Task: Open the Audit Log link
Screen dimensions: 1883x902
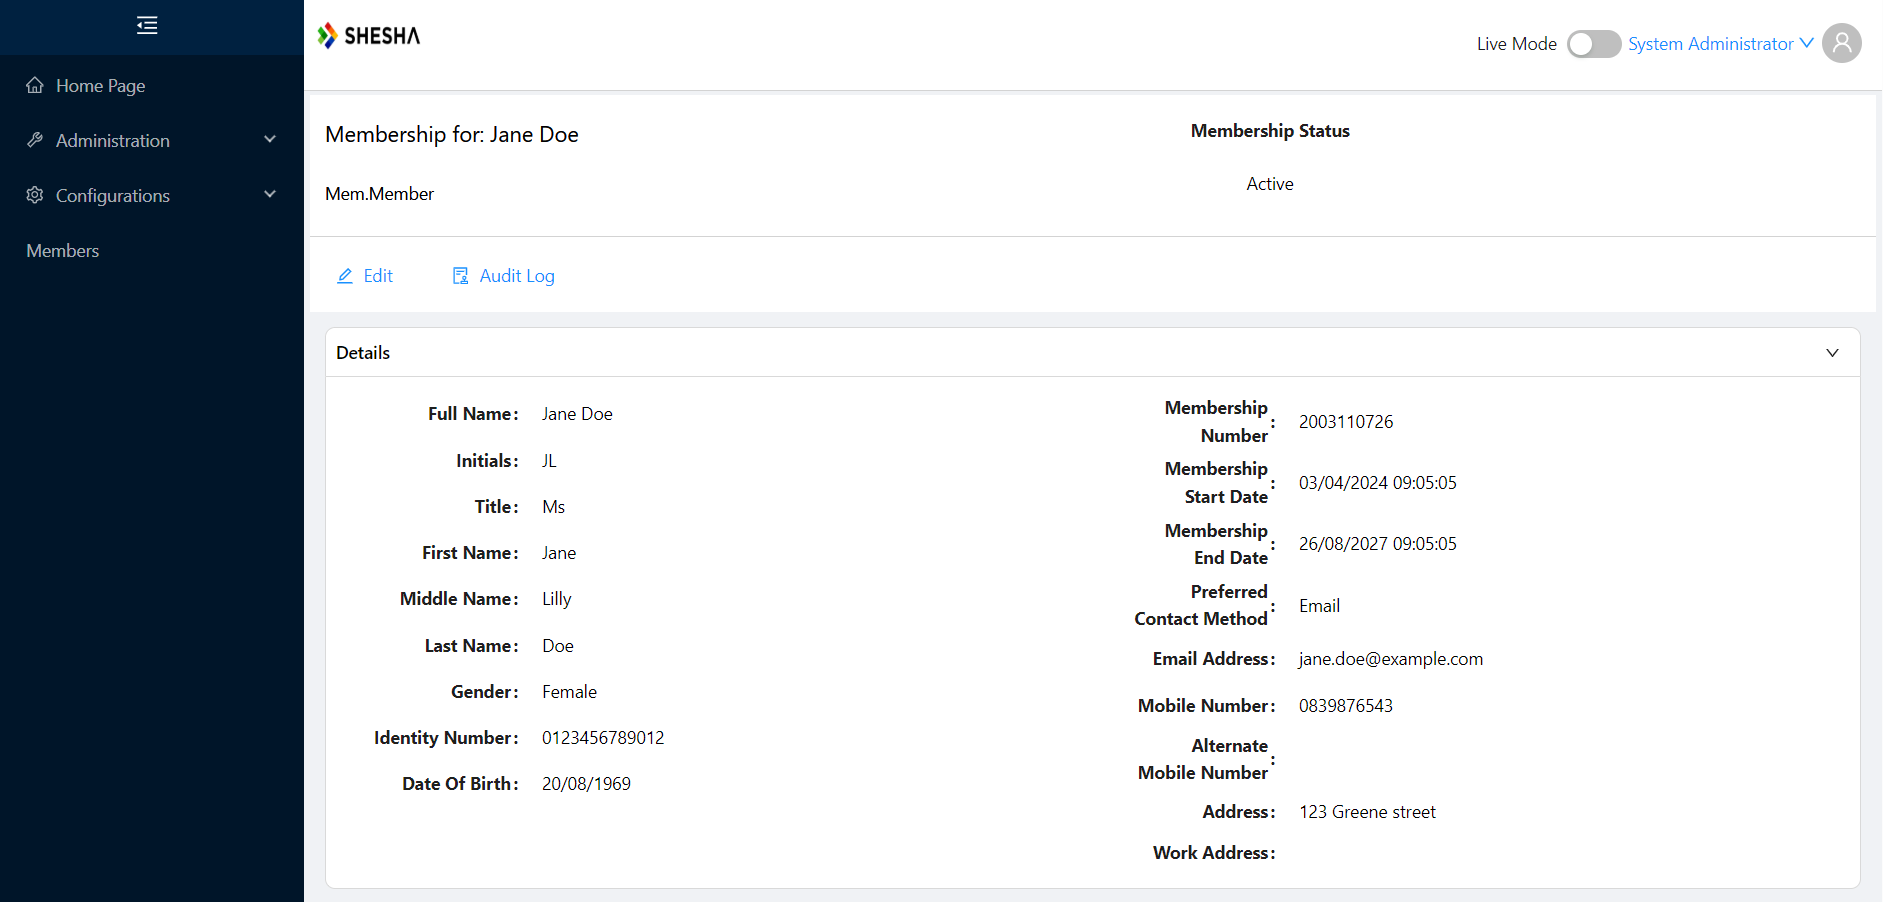Action: click(503, 276)
